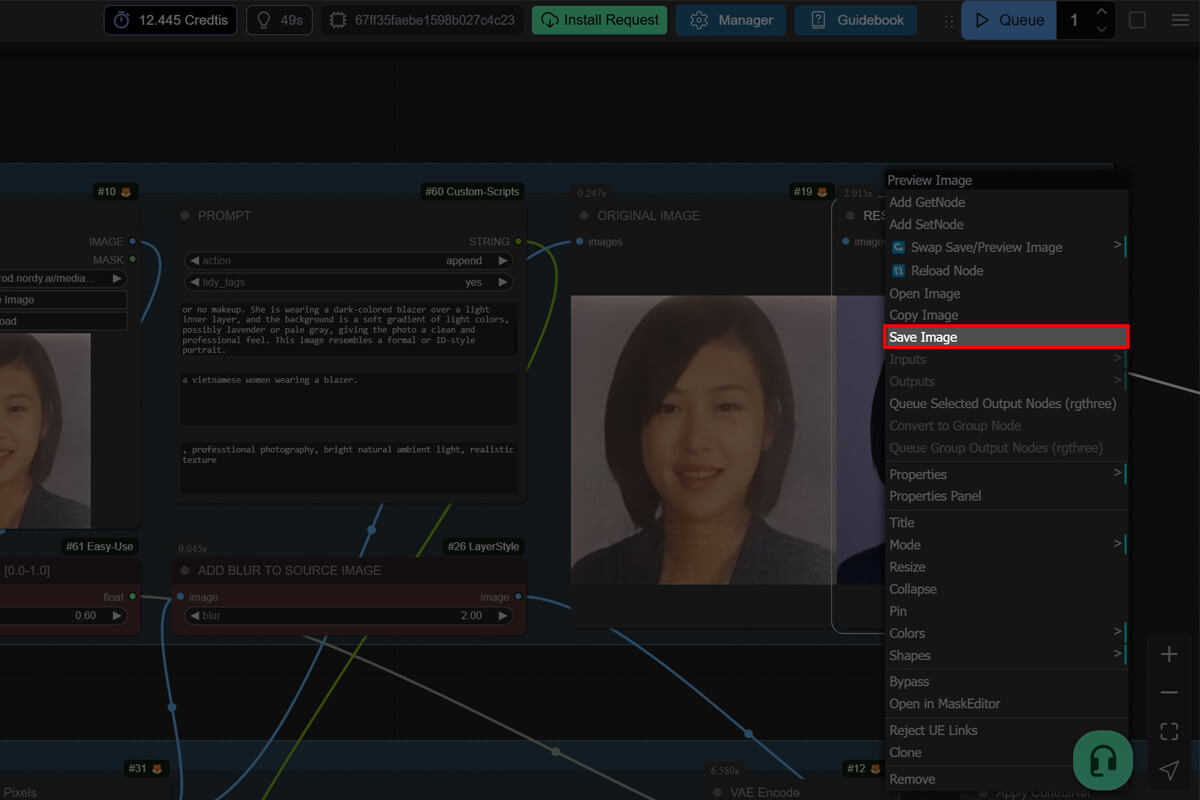Click the zoom out minus icon

coord(1168,693)
